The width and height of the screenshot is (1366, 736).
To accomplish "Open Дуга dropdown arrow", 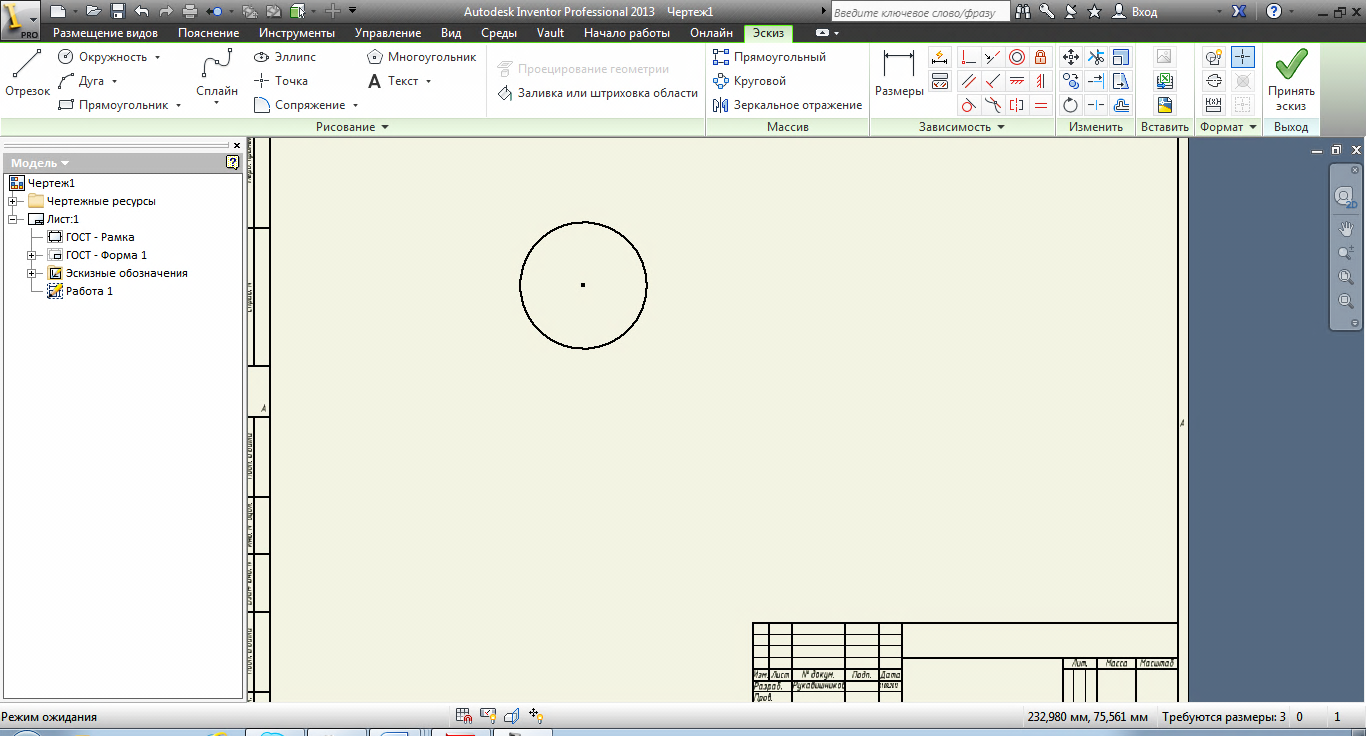I will 114,81.
